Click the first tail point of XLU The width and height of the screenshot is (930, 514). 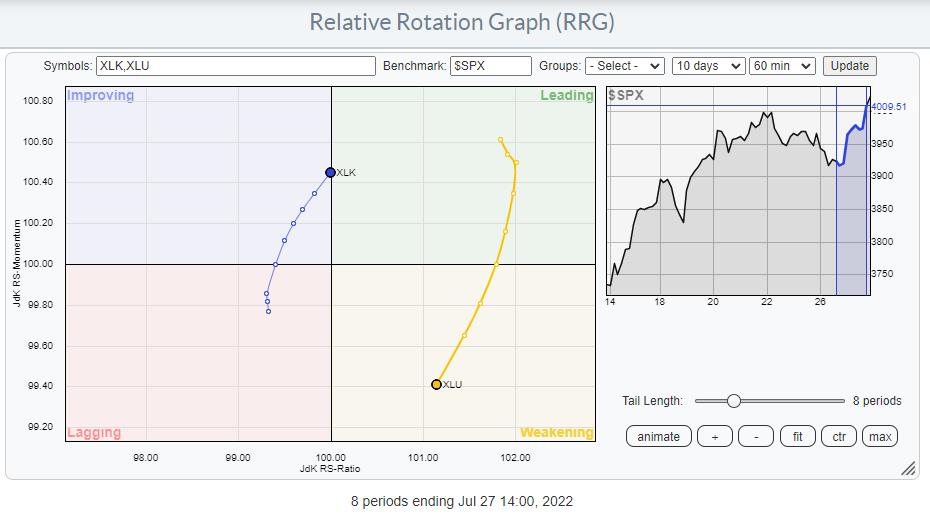(501, 140)
